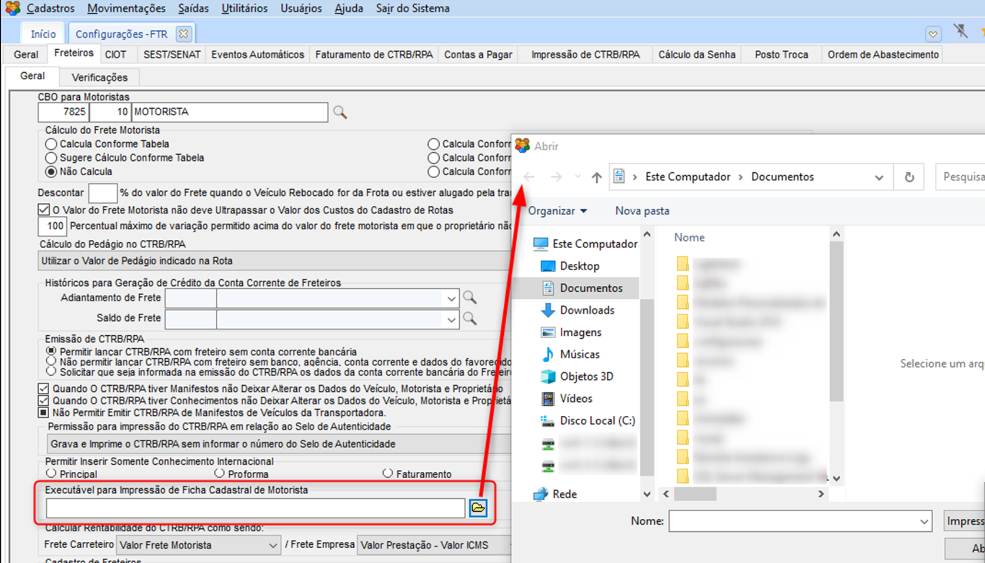
Task: Switch to the Início tab
Action: click(x=43, y=34)
